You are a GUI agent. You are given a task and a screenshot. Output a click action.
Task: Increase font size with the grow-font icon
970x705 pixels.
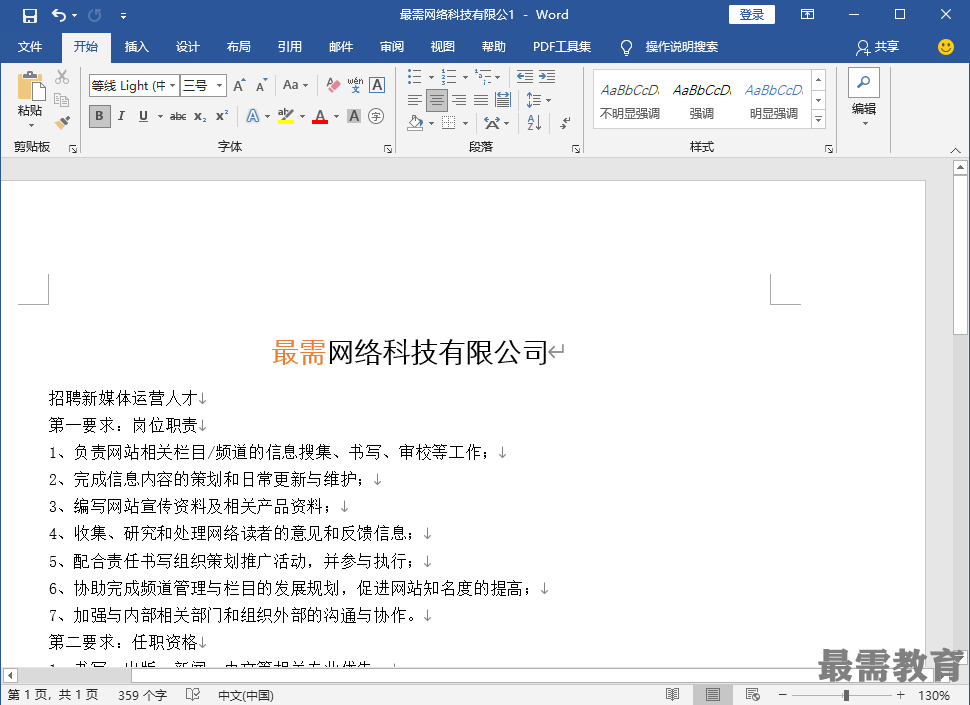(x=239, y=85)
